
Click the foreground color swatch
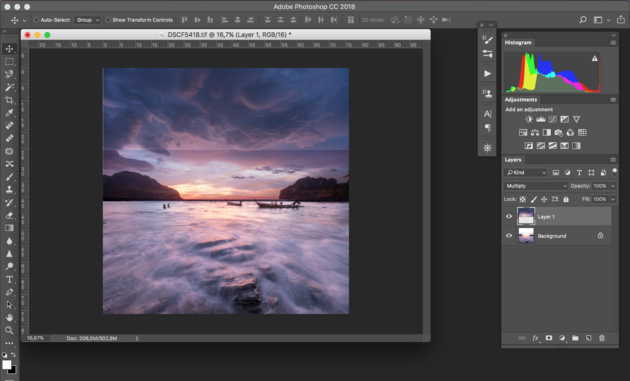pos(6,365)
